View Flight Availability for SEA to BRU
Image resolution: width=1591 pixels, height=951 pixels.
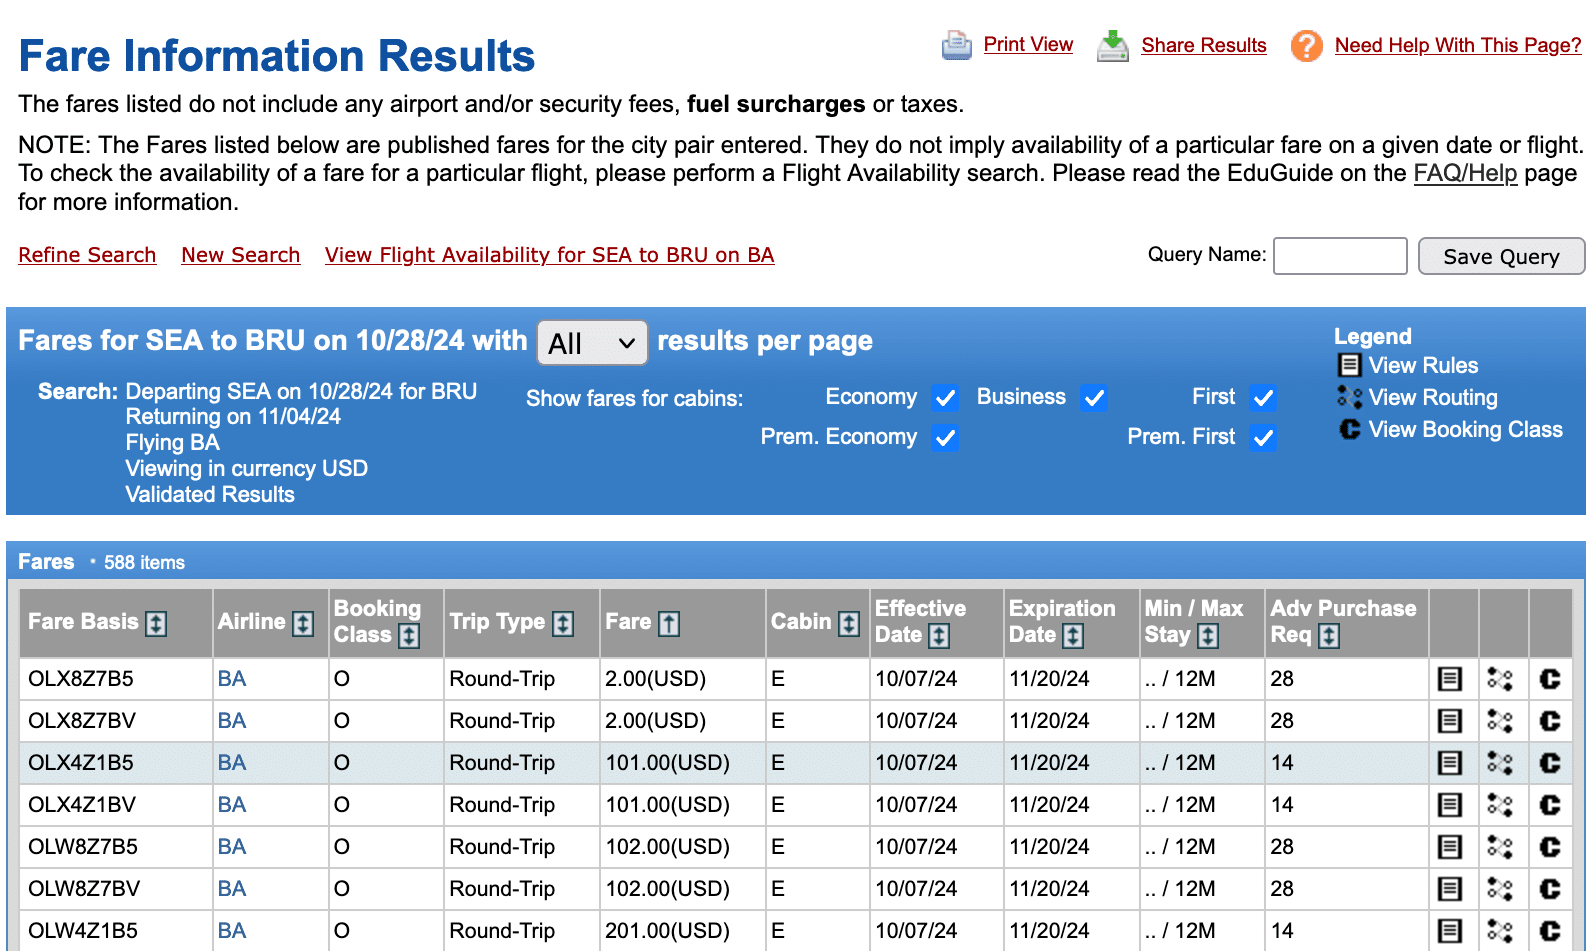point(549,255)
